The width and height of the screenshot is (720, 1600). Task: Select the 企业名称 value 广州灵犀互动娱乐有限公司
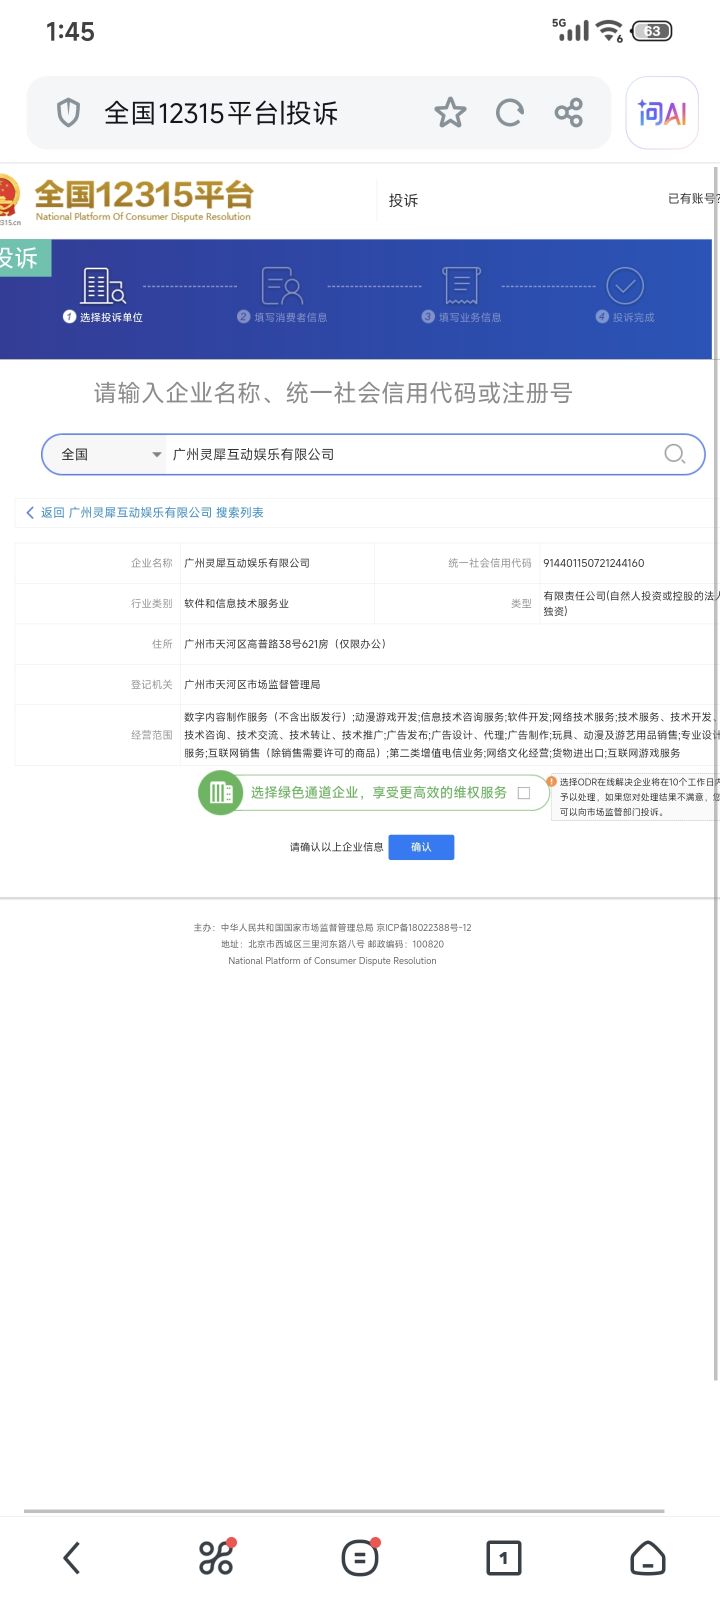[x=247, y=563]
